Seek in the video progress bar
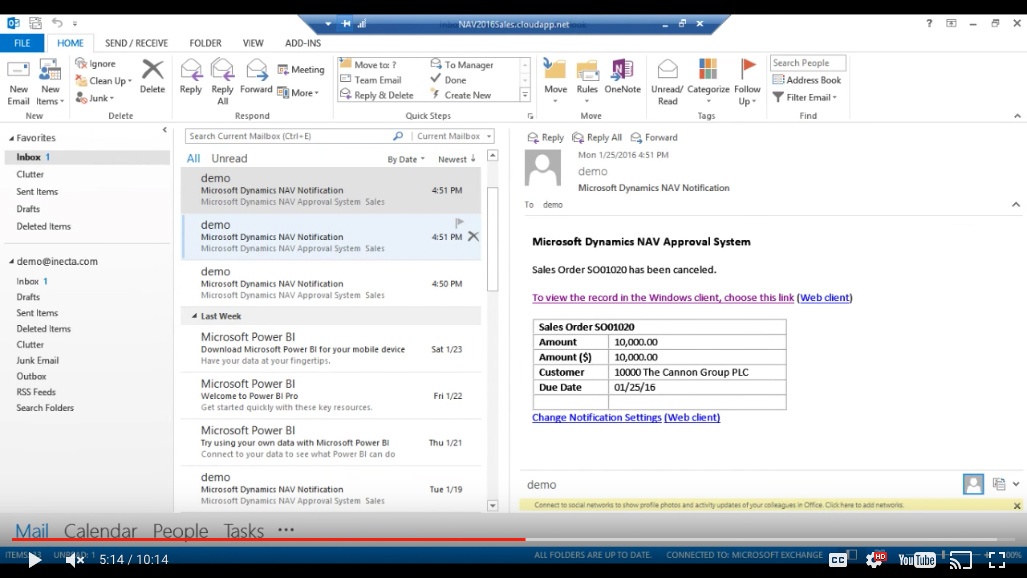Image resolution: width=1027 pixels, height=578 pixels. click(513, 540)
